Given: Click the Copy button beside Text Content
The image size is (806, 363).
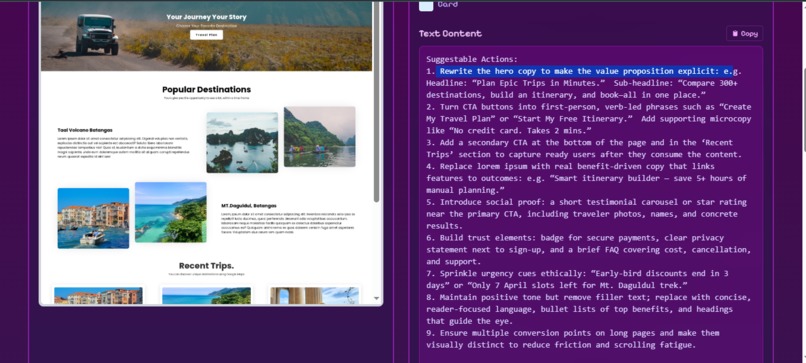Looking at the screenshot, I should tap(744, 33).
